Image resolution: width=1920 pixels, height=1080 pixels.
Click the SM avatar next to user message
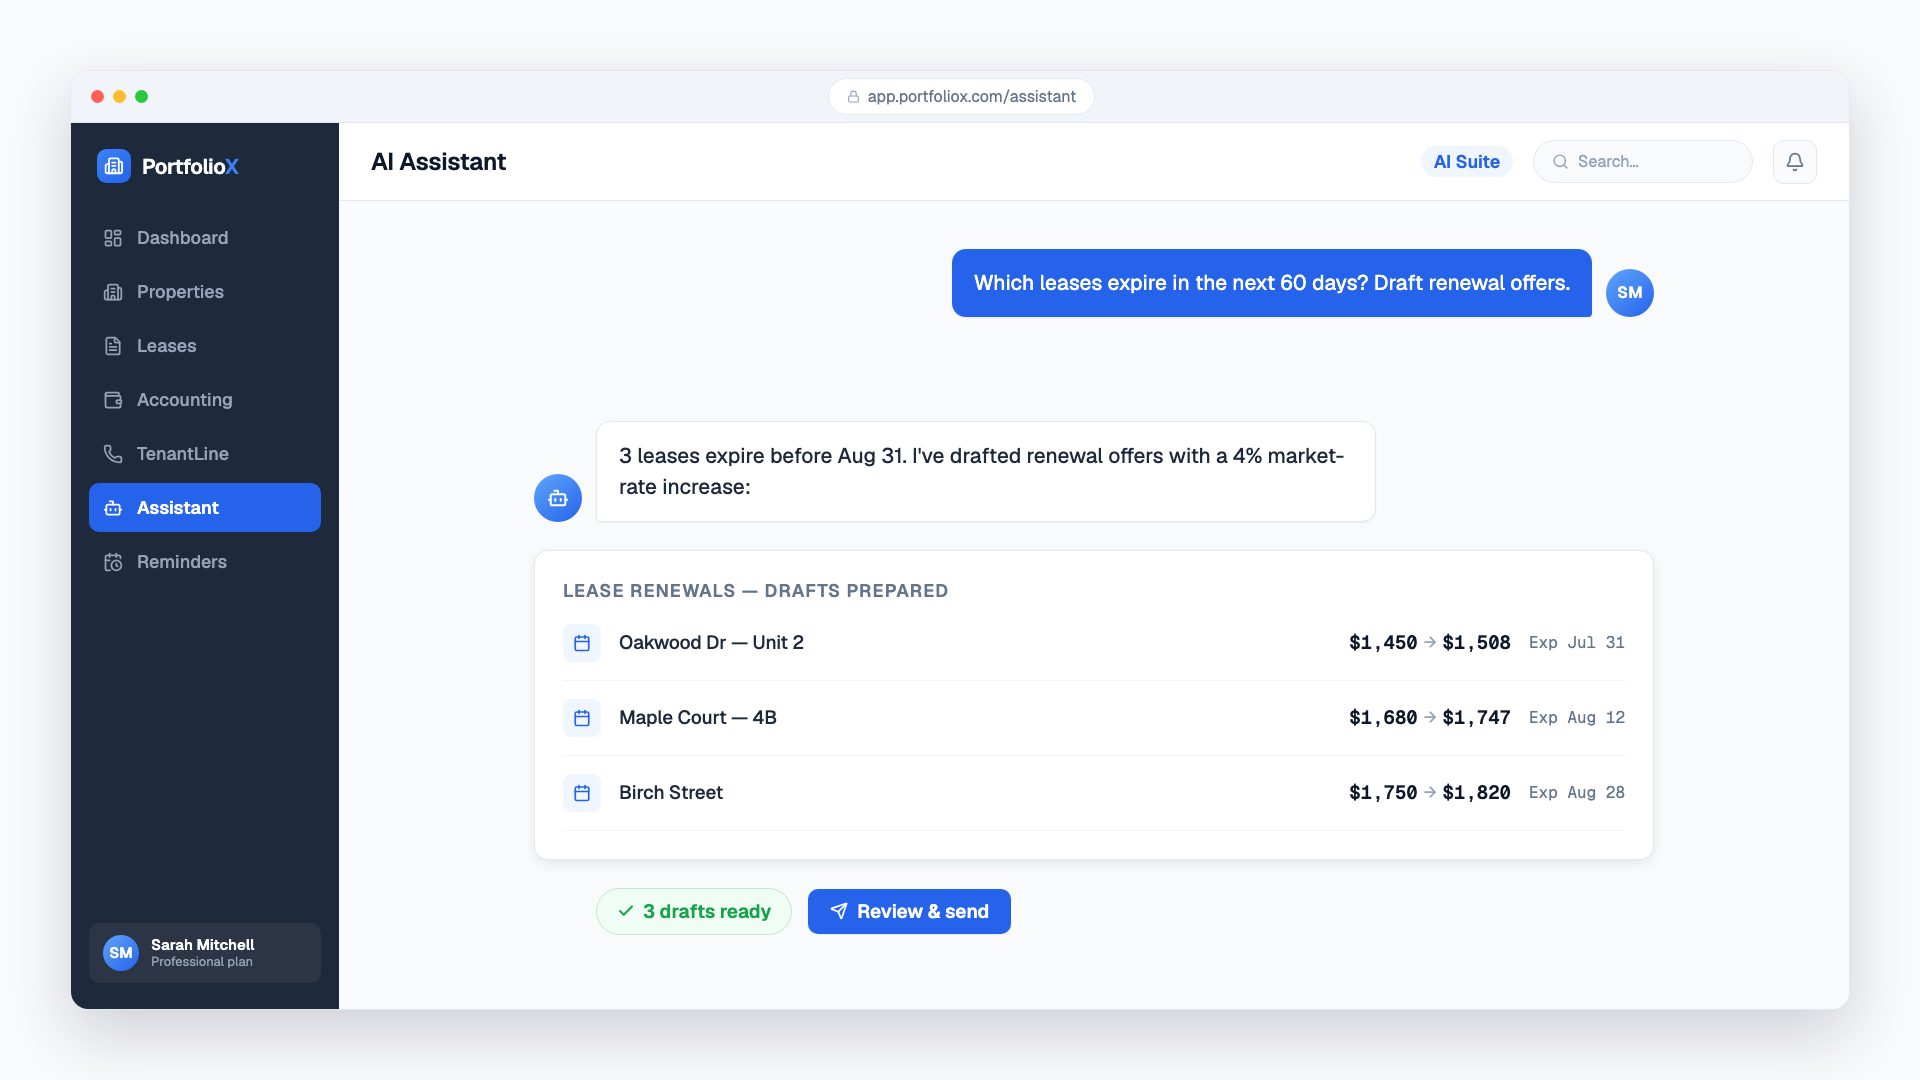(x=1630, y=293)
